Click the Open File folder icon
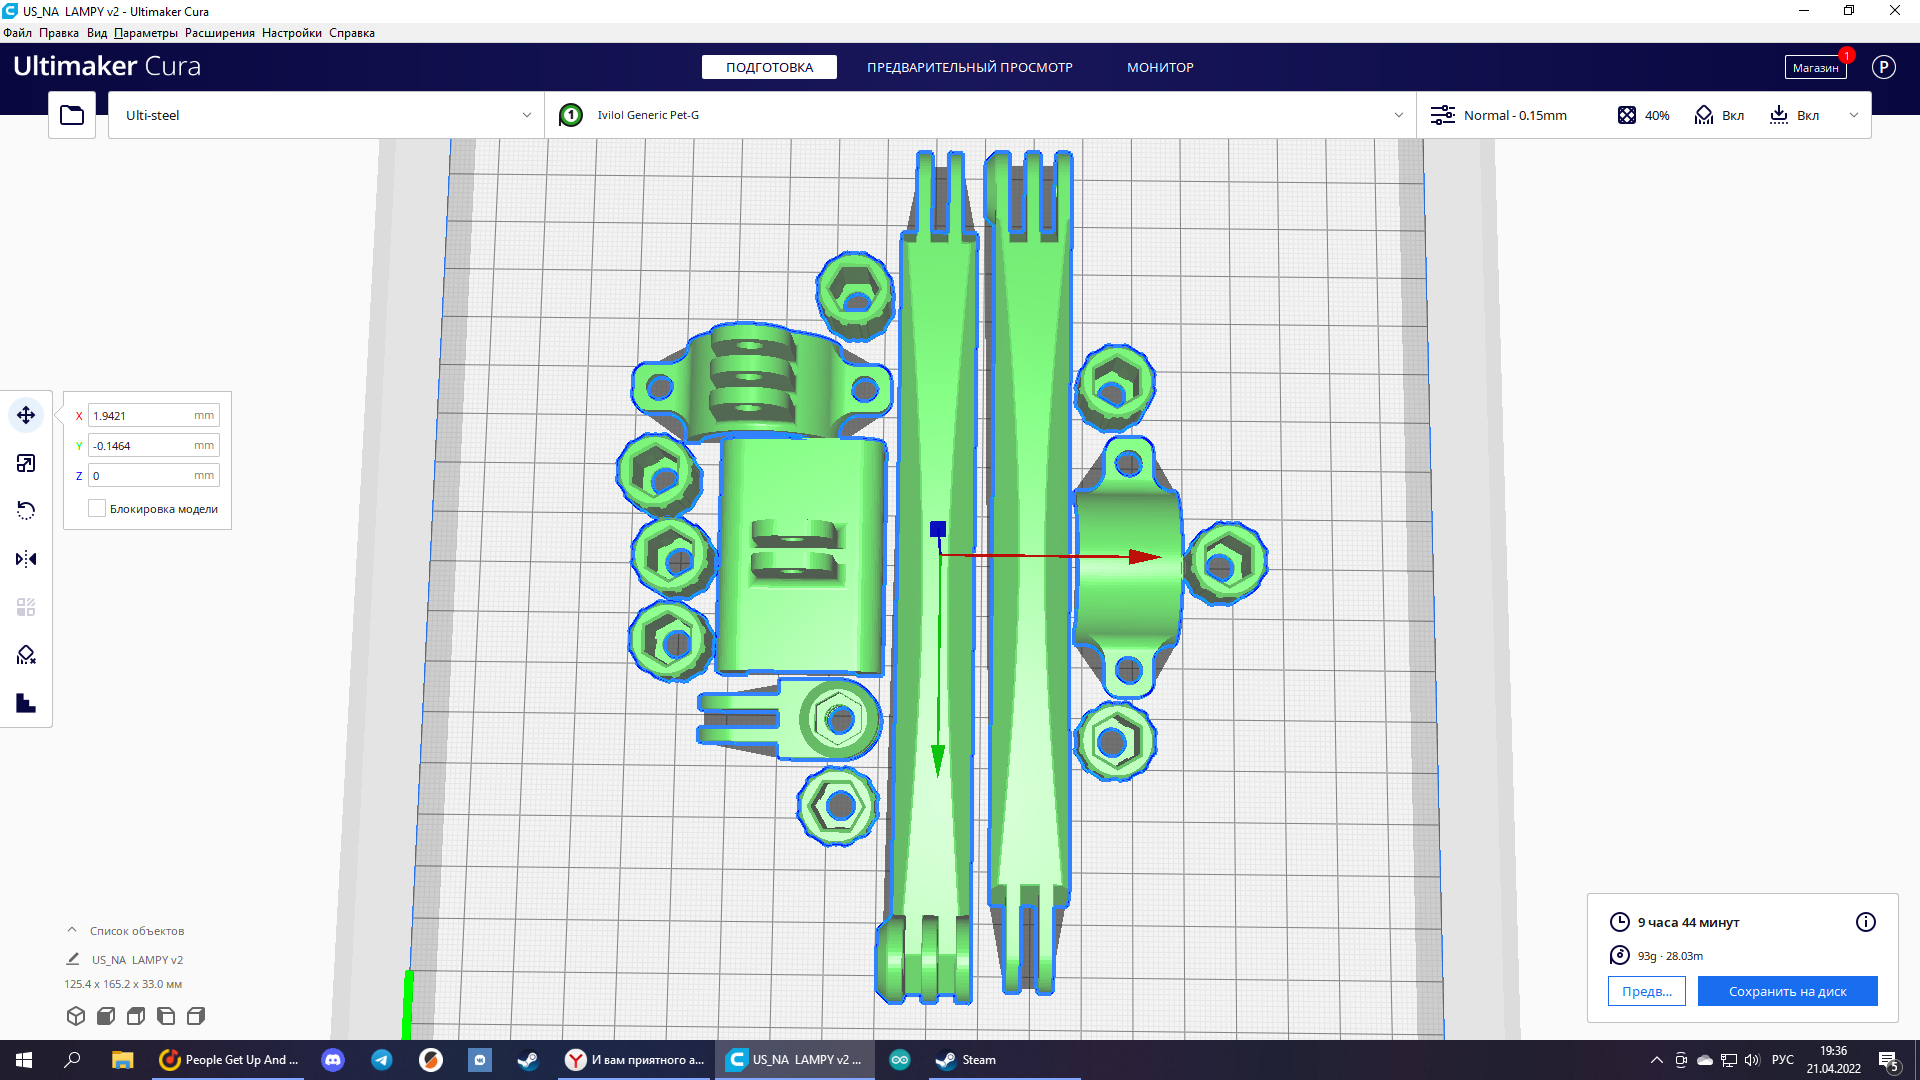Screen dimensions: 1920x1080 (72, 115)
